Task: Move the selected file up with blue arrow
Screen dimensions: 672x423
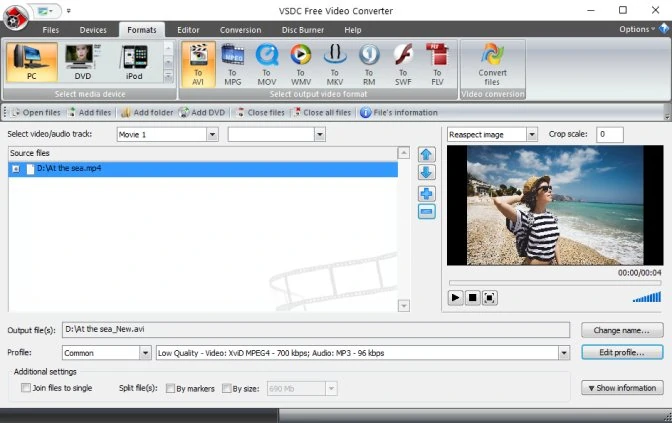Action: point(426,155)
